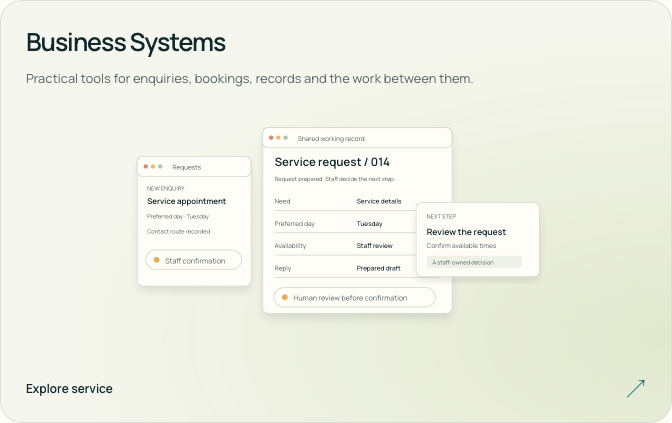
Task: Click the diagonal arrow icon
Action: tap(636, 388)
